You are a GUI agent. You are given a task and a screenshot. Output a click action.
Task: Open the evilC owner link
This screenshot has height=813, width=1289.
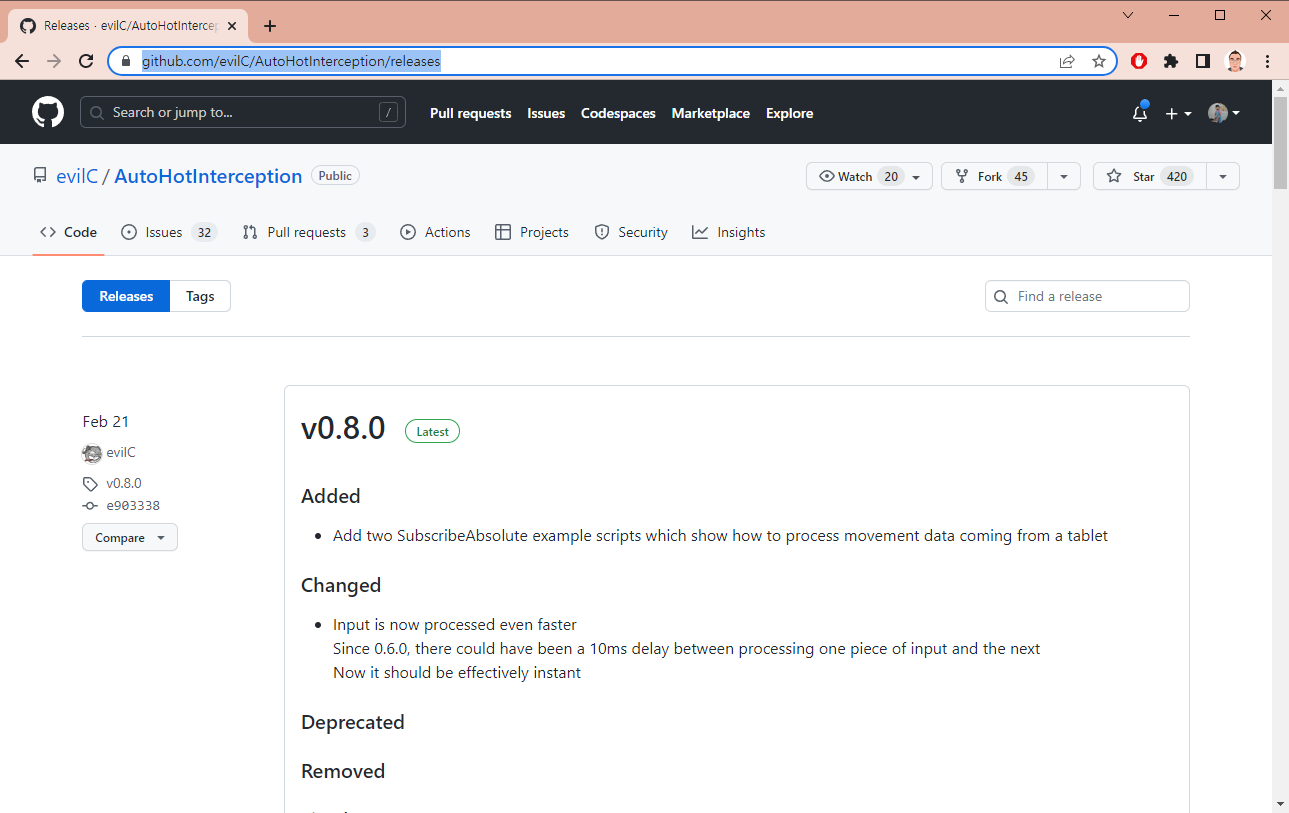[x=76, y=176]
